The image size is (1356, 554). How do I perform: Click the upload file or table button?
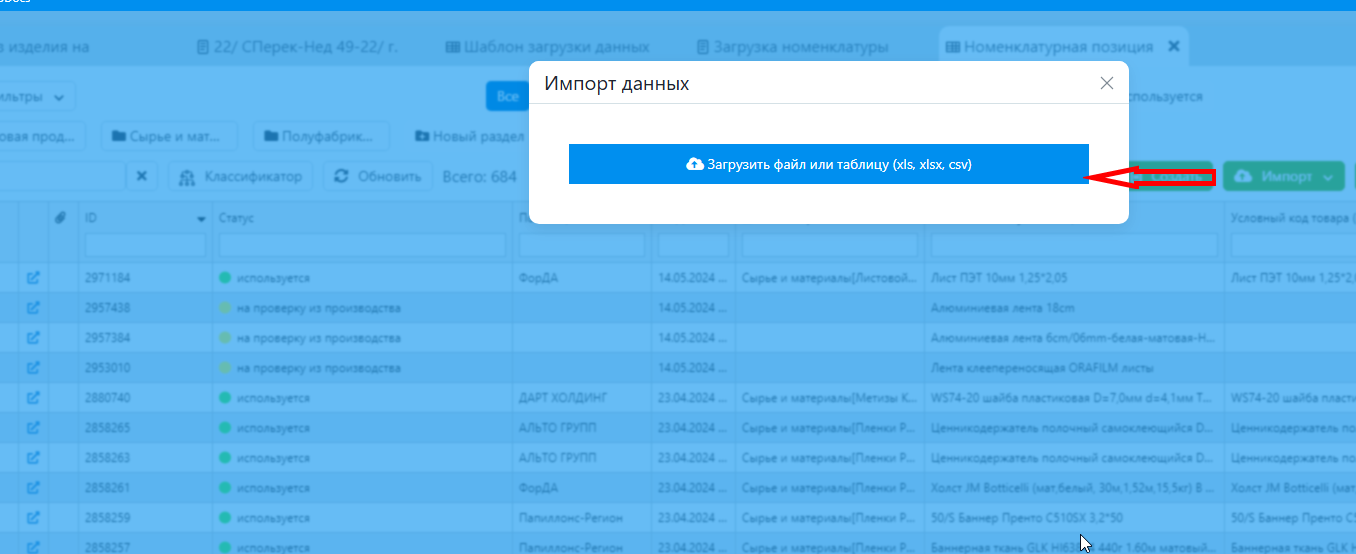(828, 164)
